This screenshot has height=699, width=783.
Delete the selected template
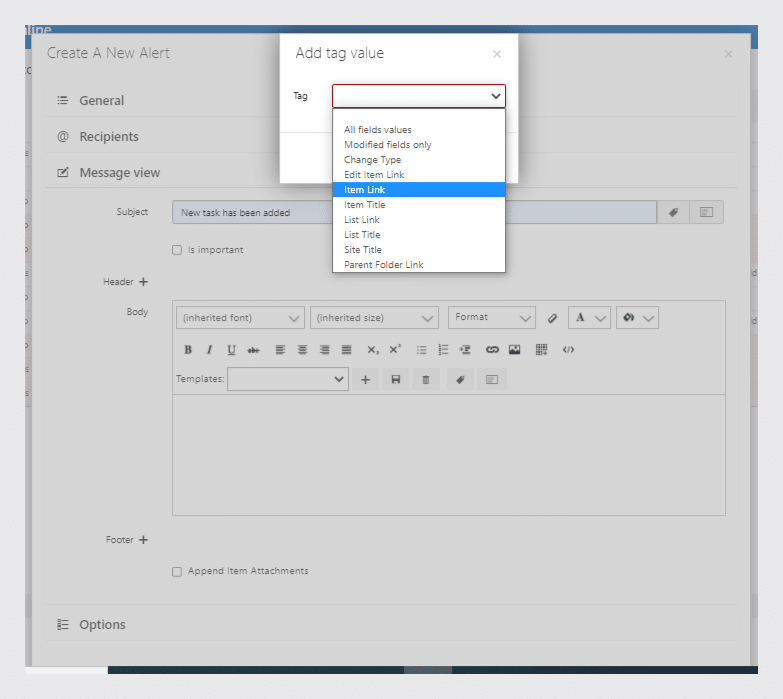426,379
